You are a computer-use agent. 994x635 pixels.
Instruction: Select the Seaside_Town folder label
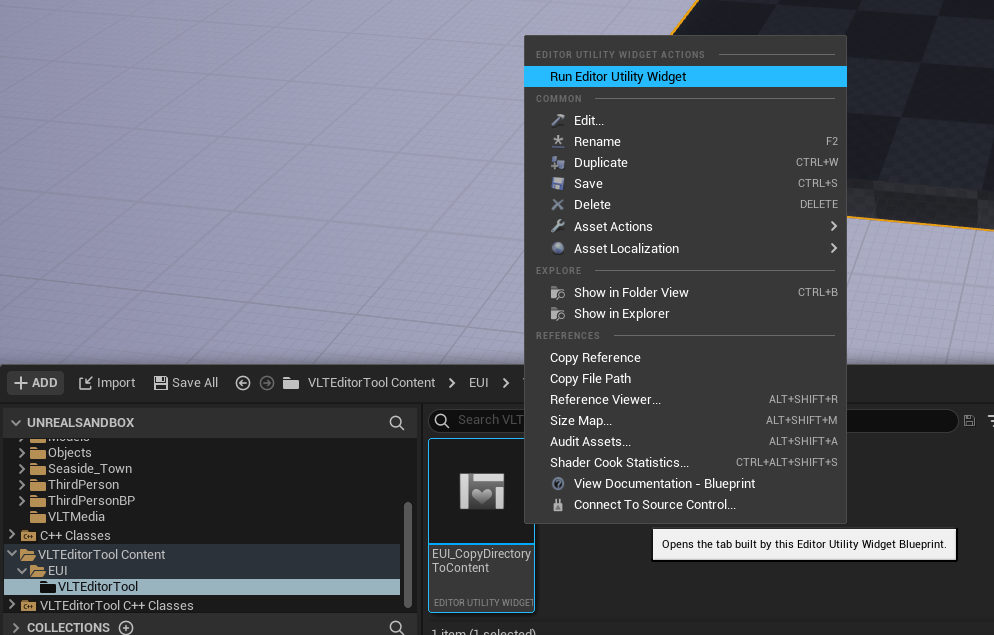[x=90, y=469]
